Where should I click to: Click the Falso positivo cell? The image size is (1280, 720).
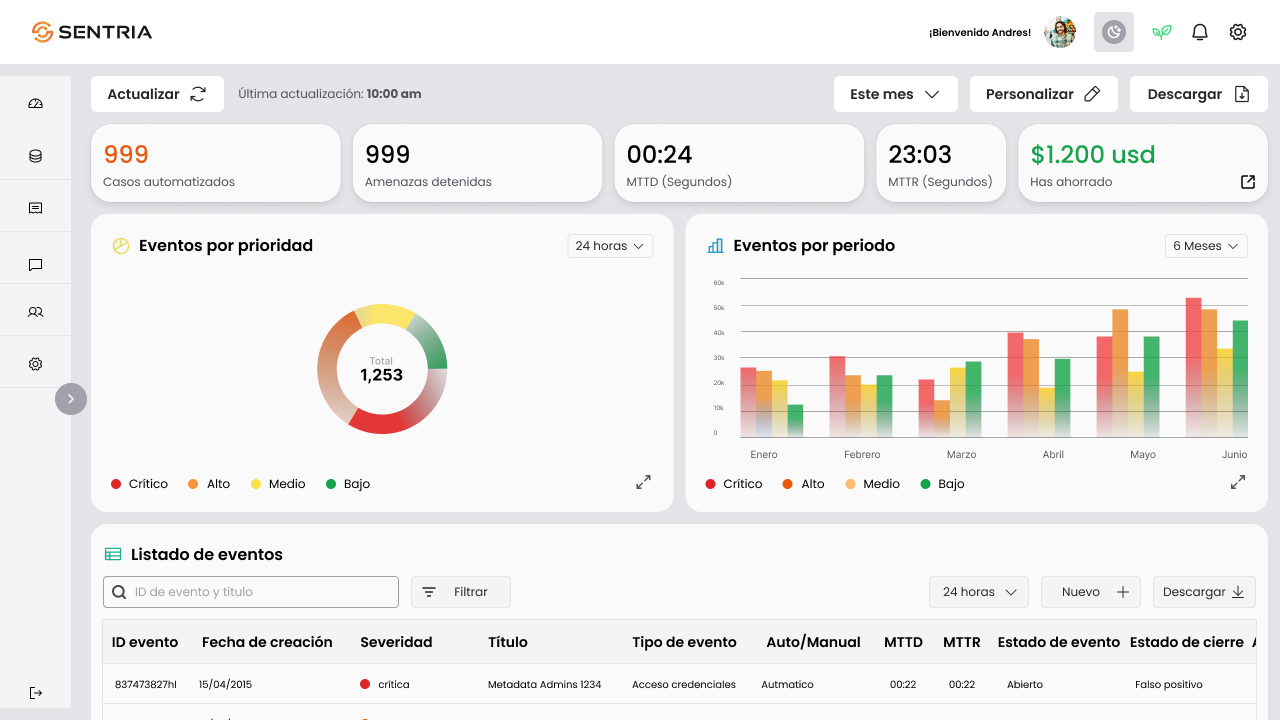tap(1169, 685)
